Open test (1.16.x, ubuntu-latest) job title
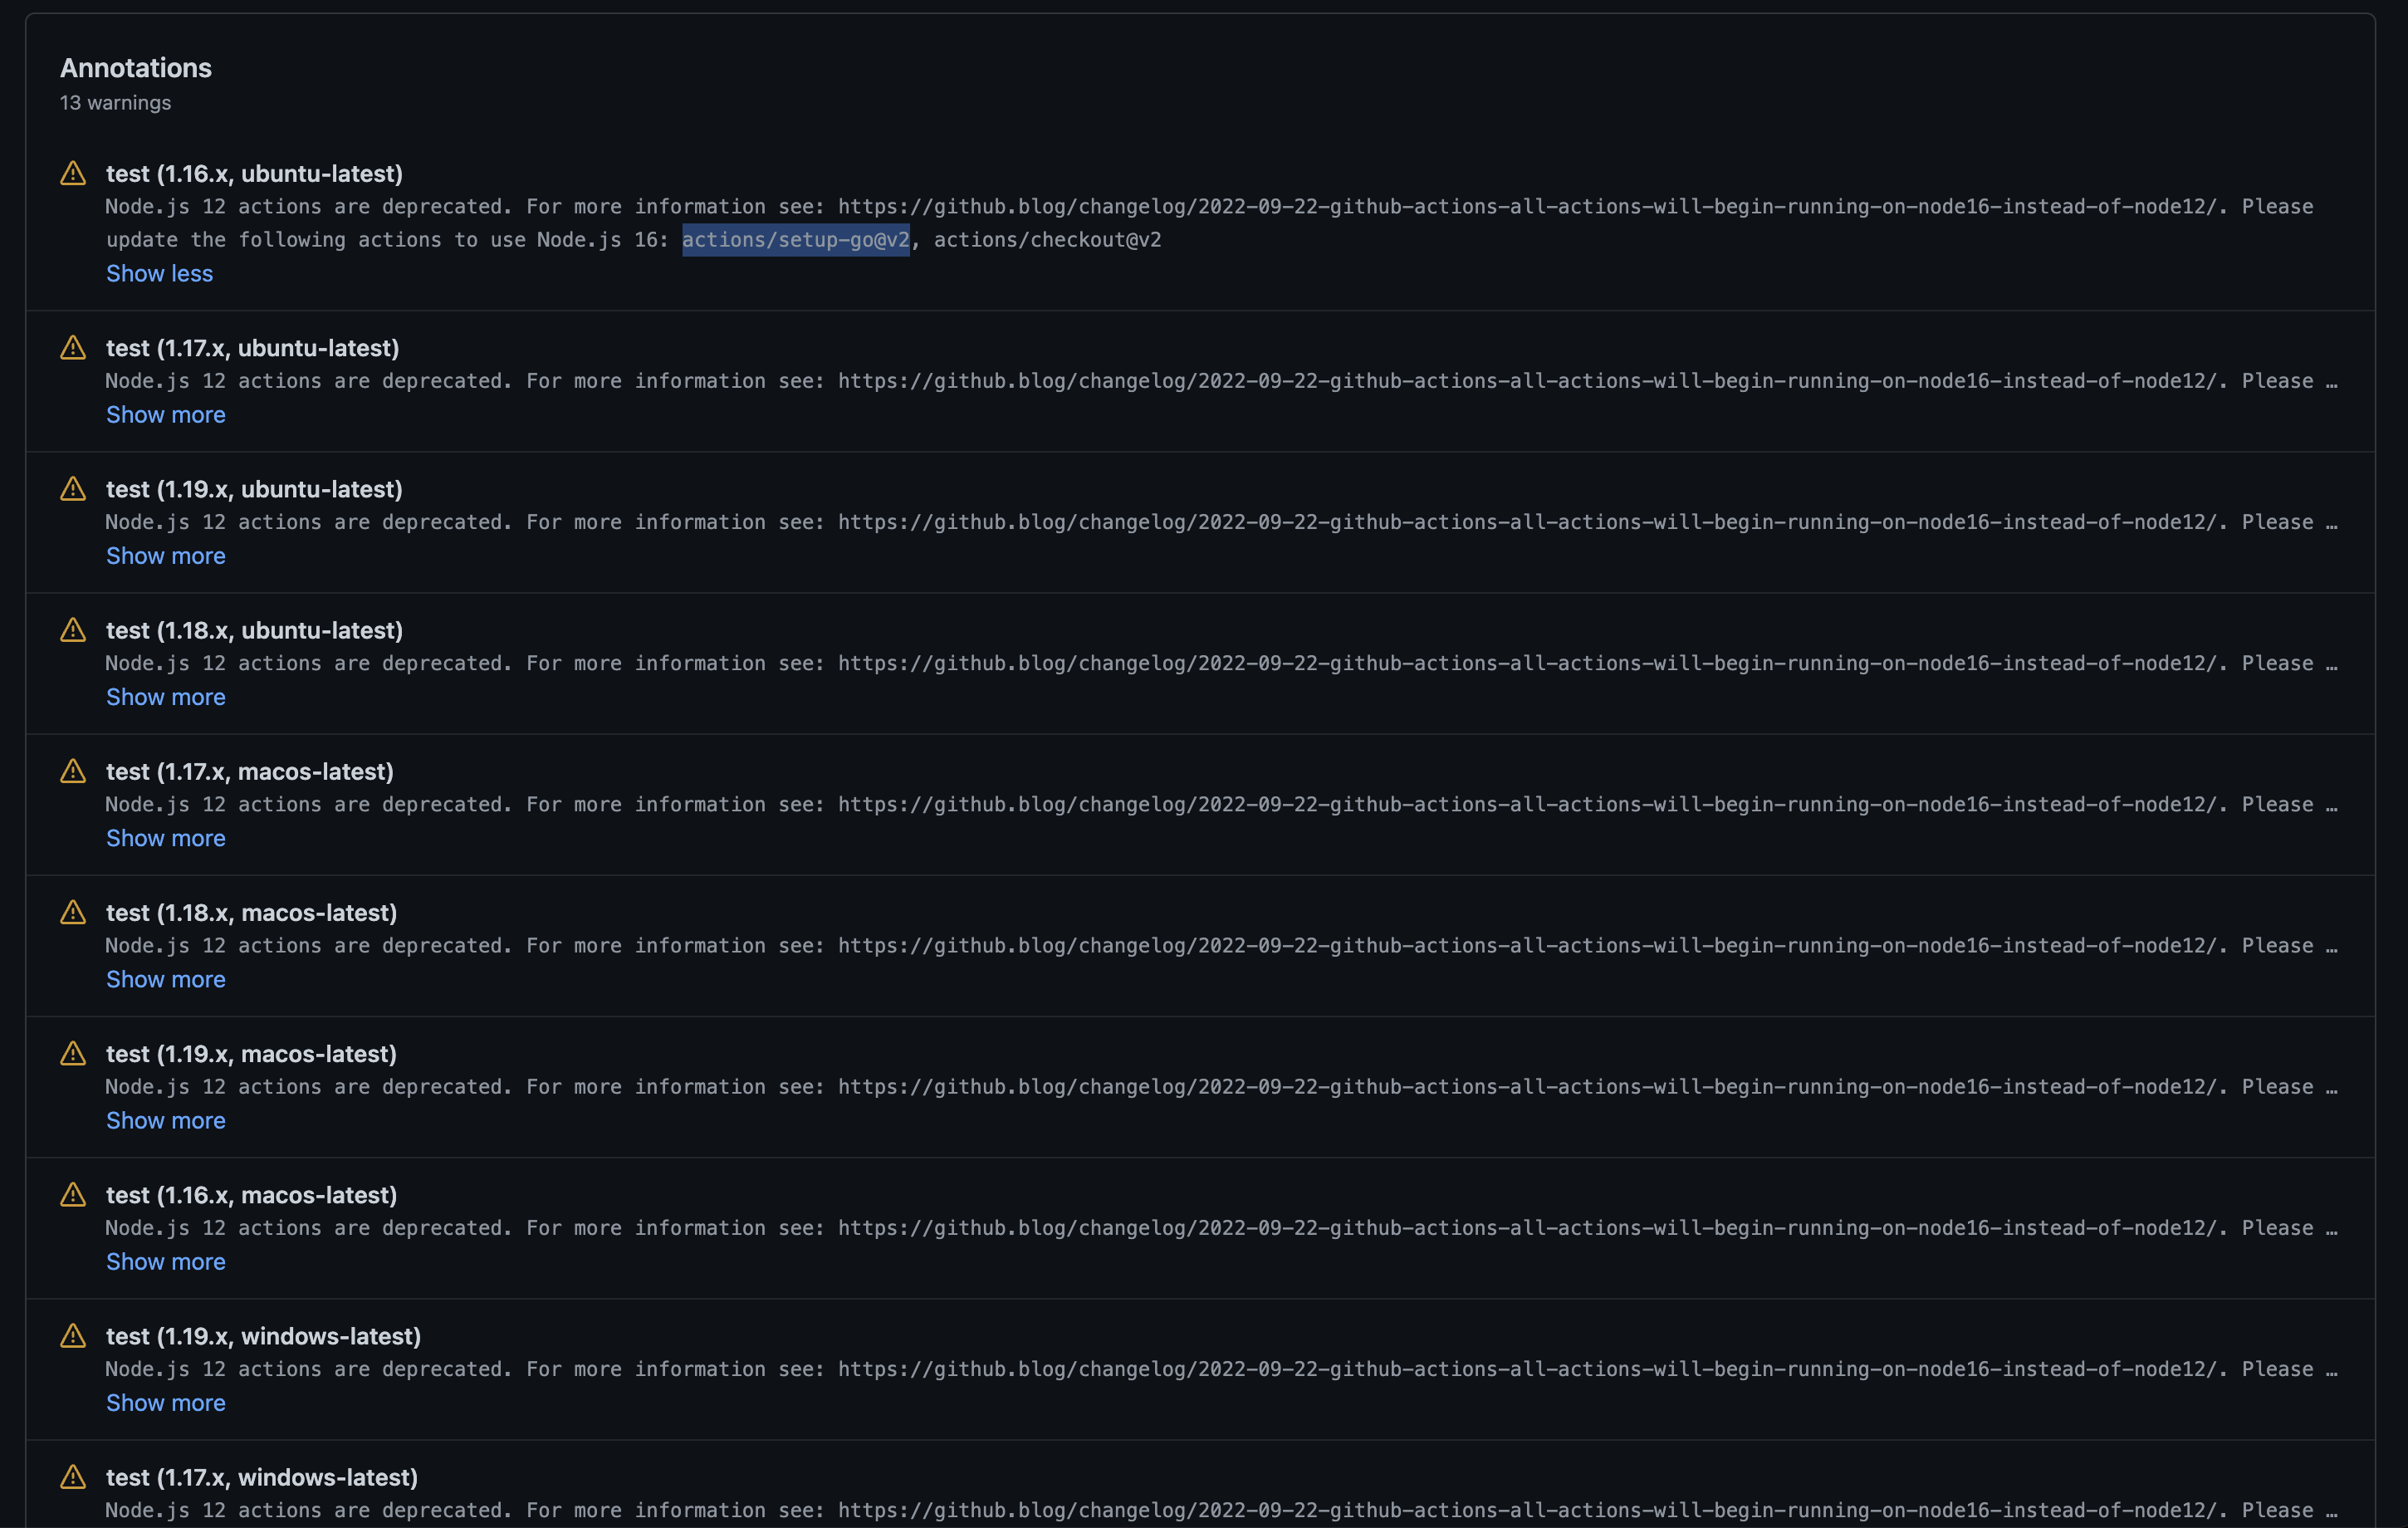2408x1528 pixels. click(254, 174)
